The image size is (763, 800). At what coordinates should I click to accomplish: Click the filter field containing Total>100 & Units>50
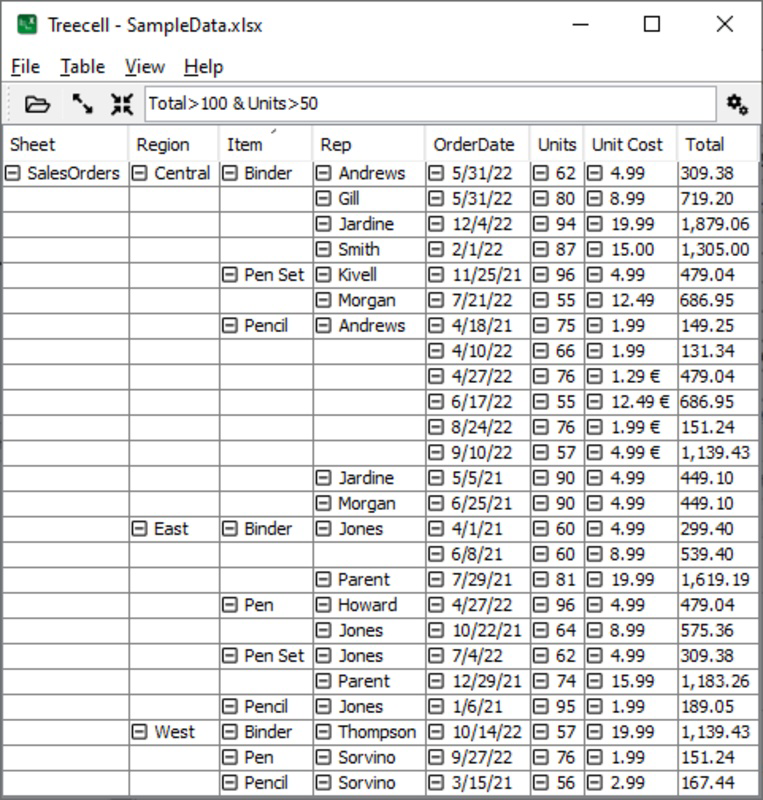coord(430,104)
